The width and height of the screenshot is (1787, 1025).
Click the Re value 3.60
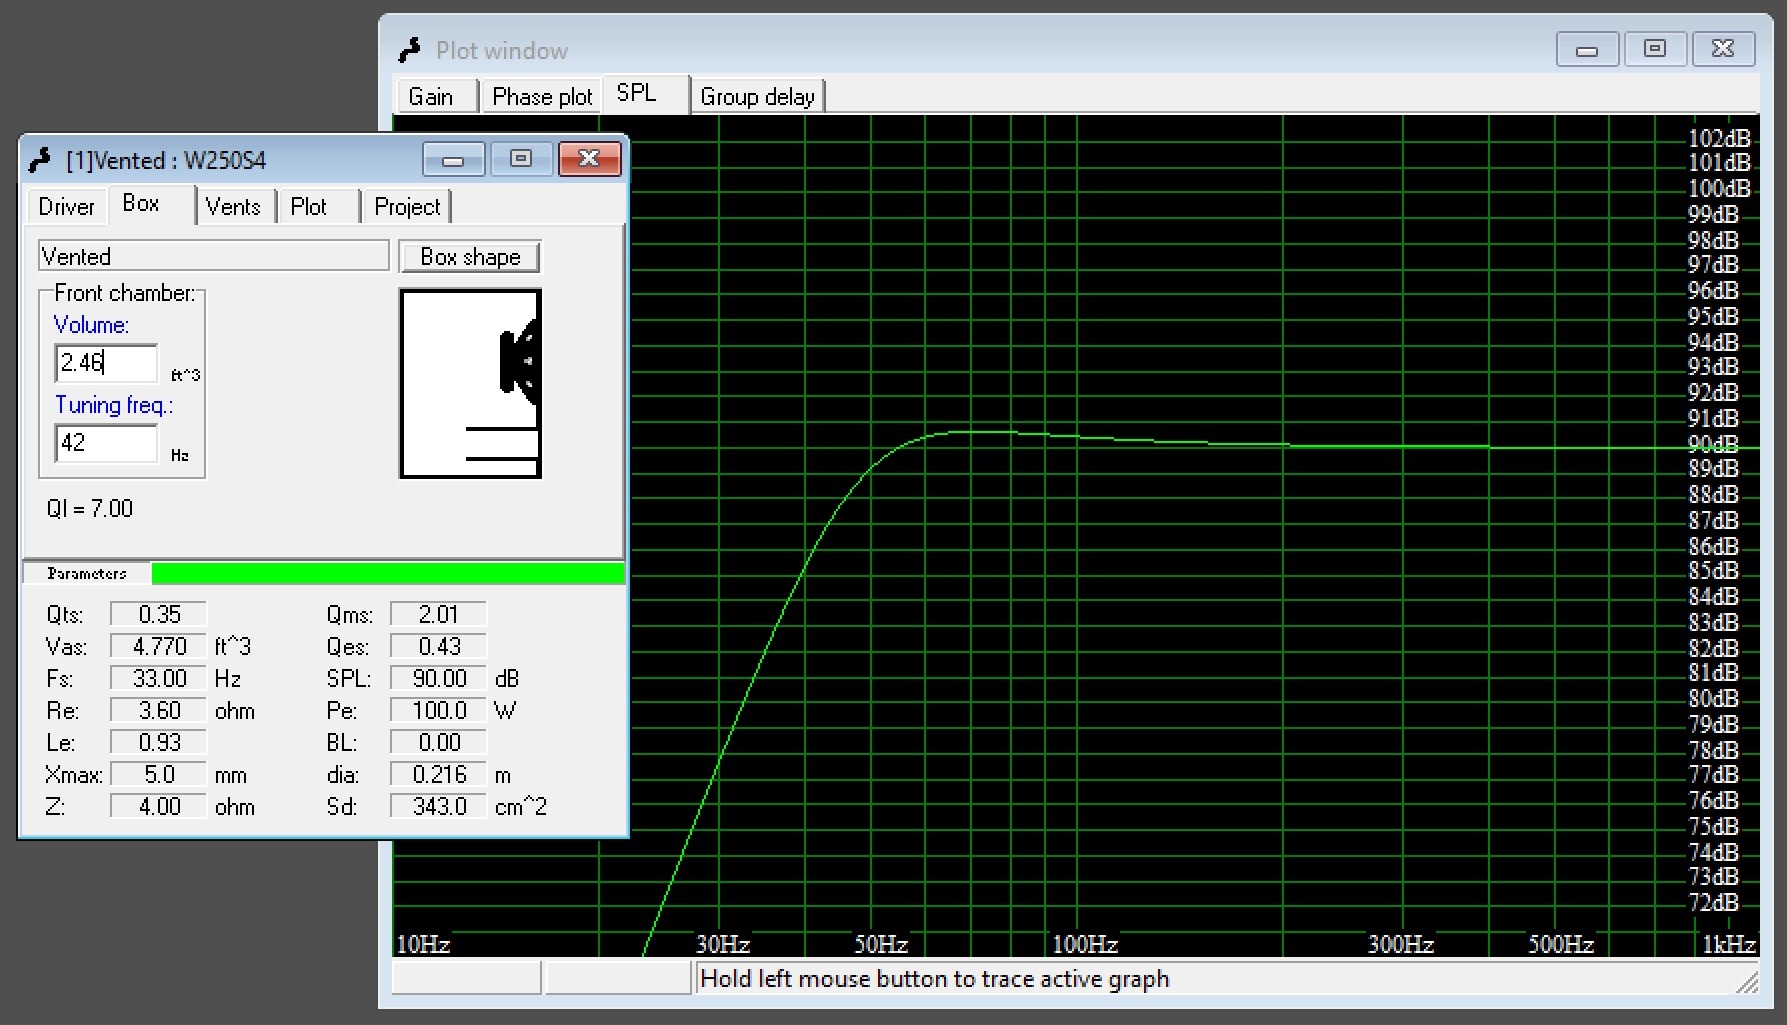159,710
